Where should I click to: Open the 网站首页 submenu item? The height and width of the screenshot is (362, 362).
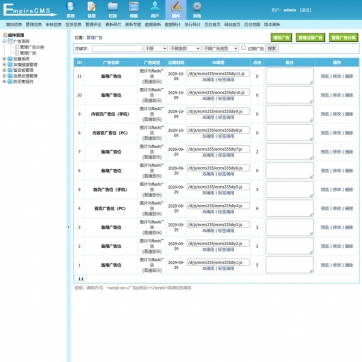click(232, 24)
